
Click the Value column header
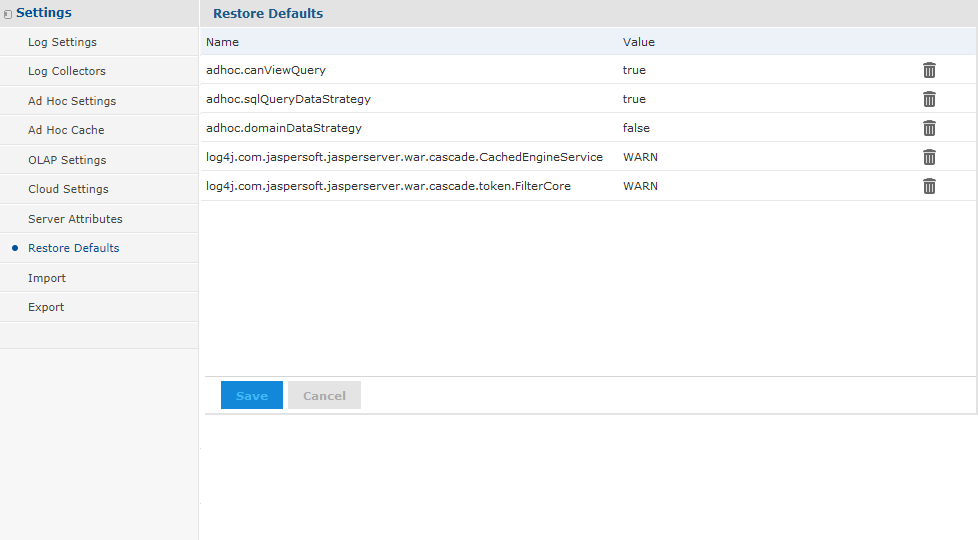pos(639,42)
